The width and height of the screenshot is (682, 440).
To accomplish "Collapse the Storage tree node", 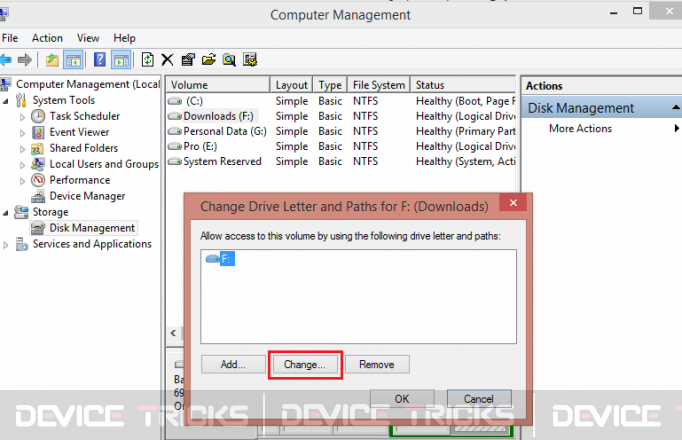I will coord(6,213).
